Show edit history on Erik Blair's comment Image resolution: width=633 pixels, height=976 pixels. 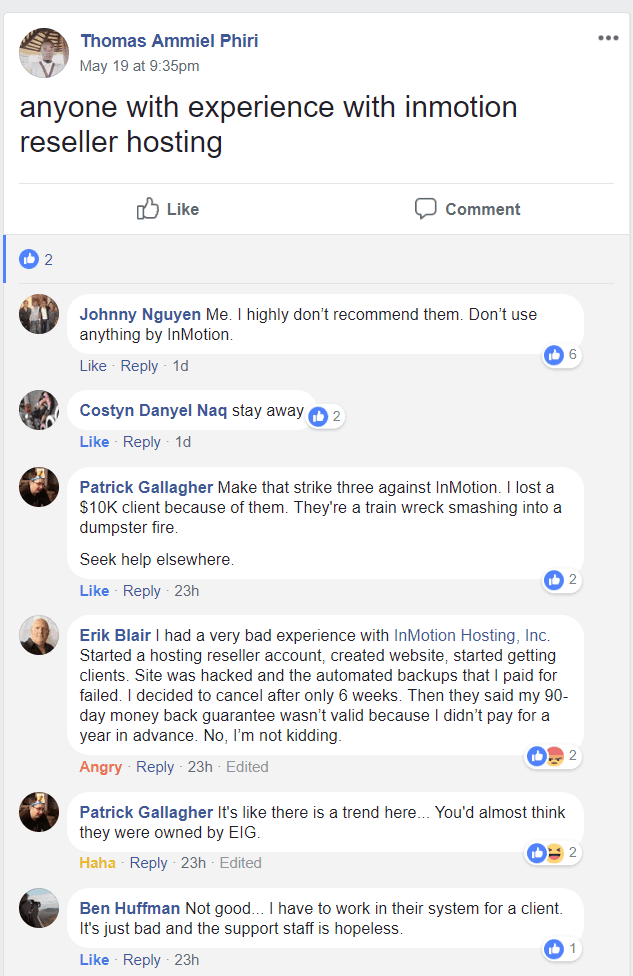(x=247, y=767)
